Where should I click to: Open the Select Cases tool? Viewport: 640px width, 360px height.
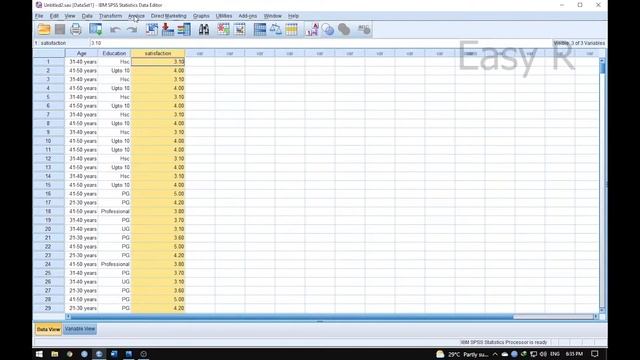coord(291,29)
